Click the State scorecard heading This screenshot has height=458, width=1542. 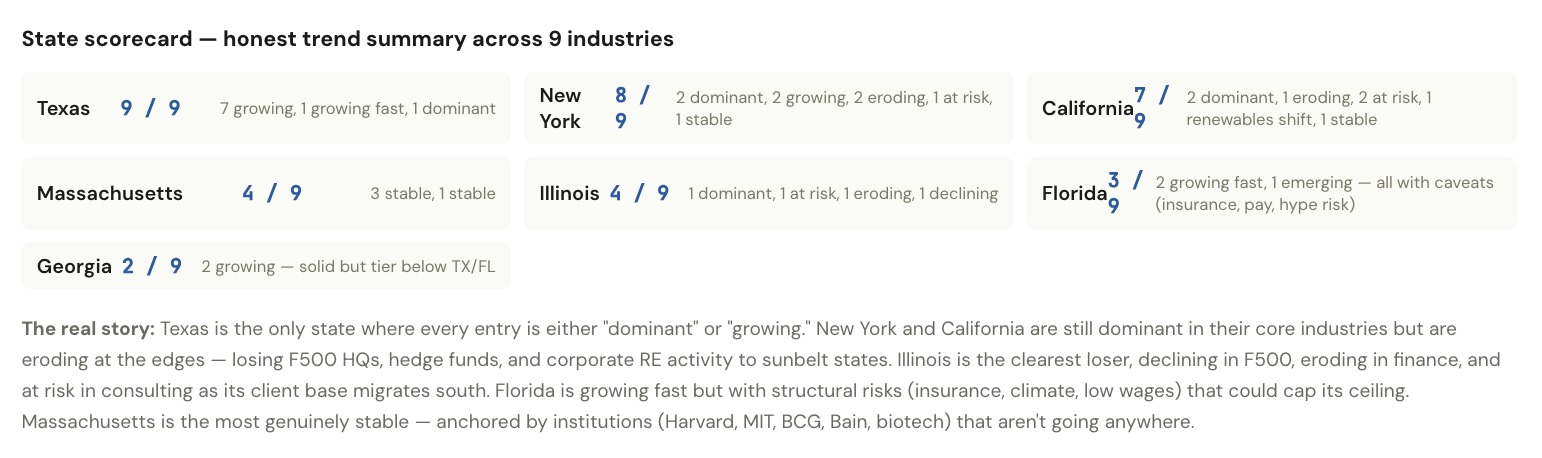(x=347, y=39)
